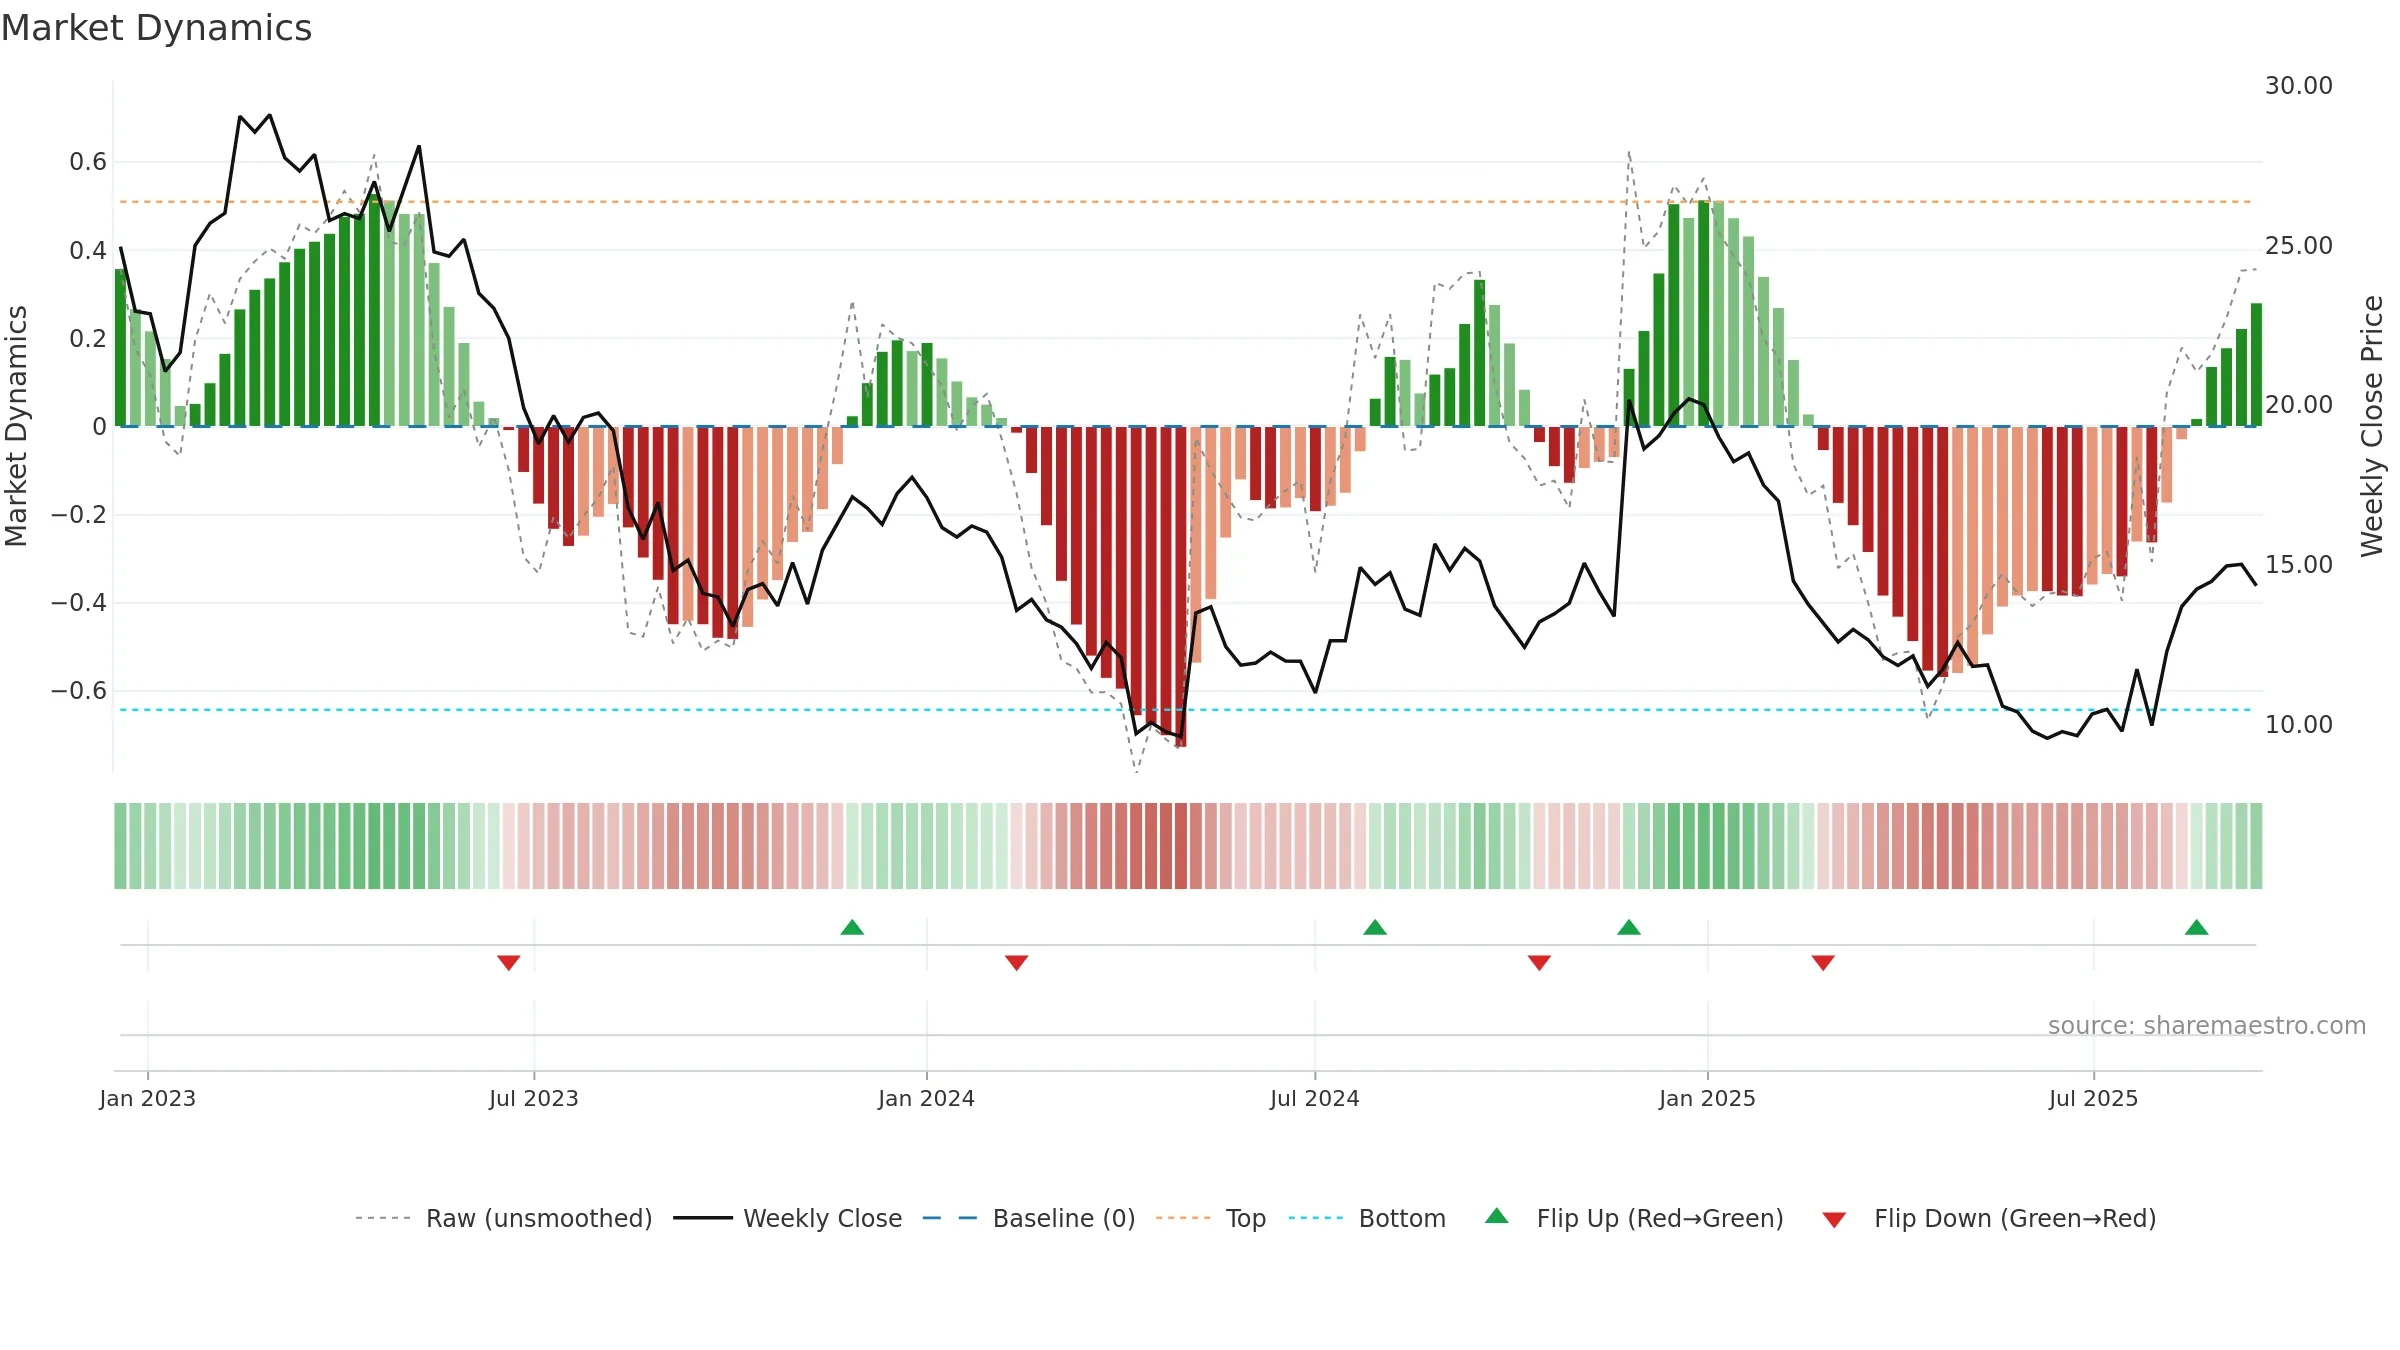
Task: Click the Jul 2024 axis label
Action: (x=1315, y=1098)
